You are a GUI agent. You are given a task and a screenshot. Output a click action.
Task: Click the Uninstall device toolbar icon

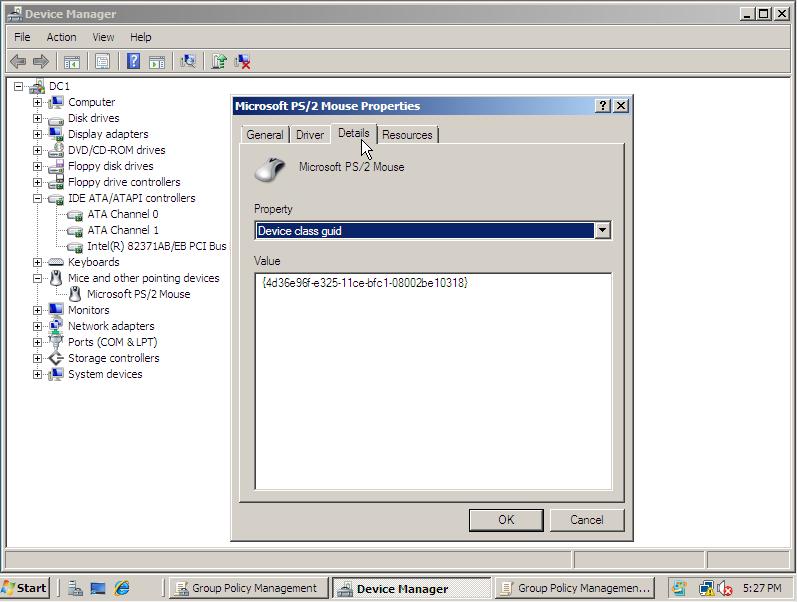(242, 62)
